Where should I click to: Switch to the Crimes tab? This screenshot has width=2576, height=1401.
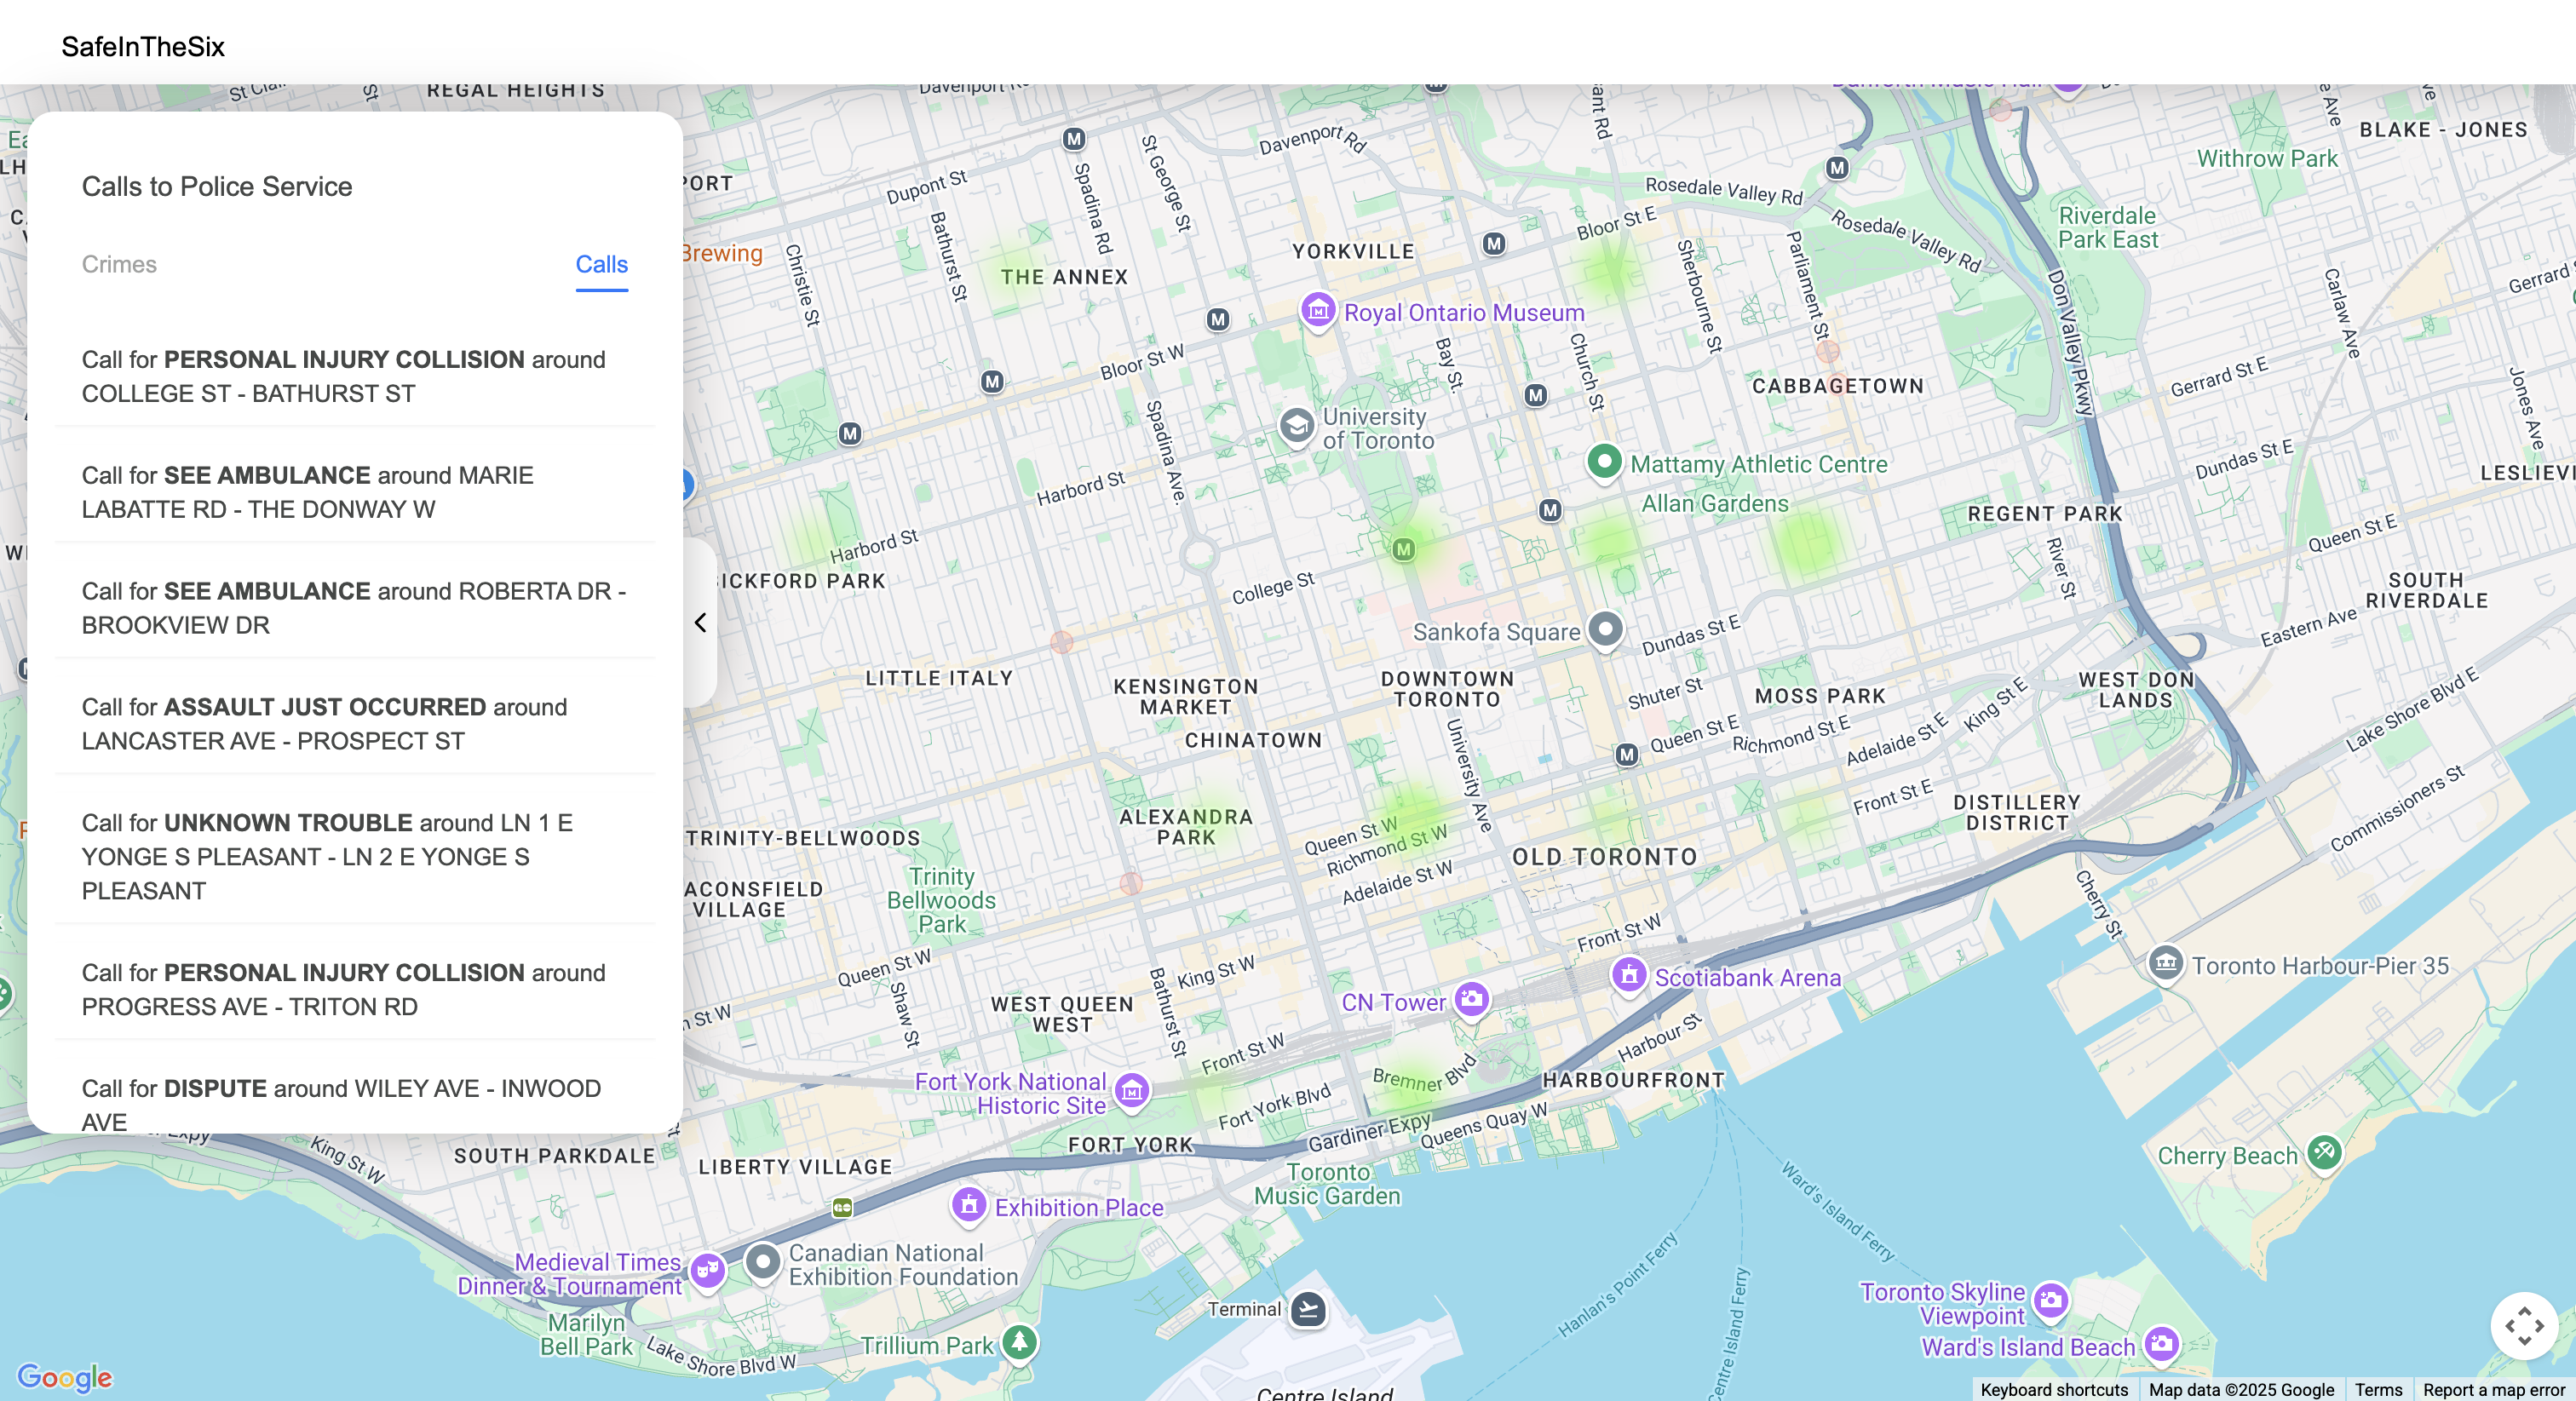(119, 264)
